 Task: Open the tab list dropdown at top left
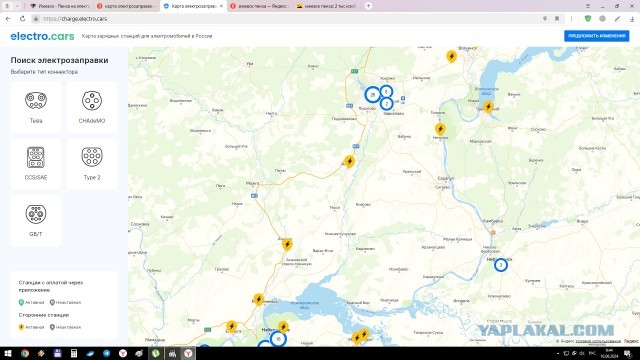pyautogui.click(x=17, y=6)
